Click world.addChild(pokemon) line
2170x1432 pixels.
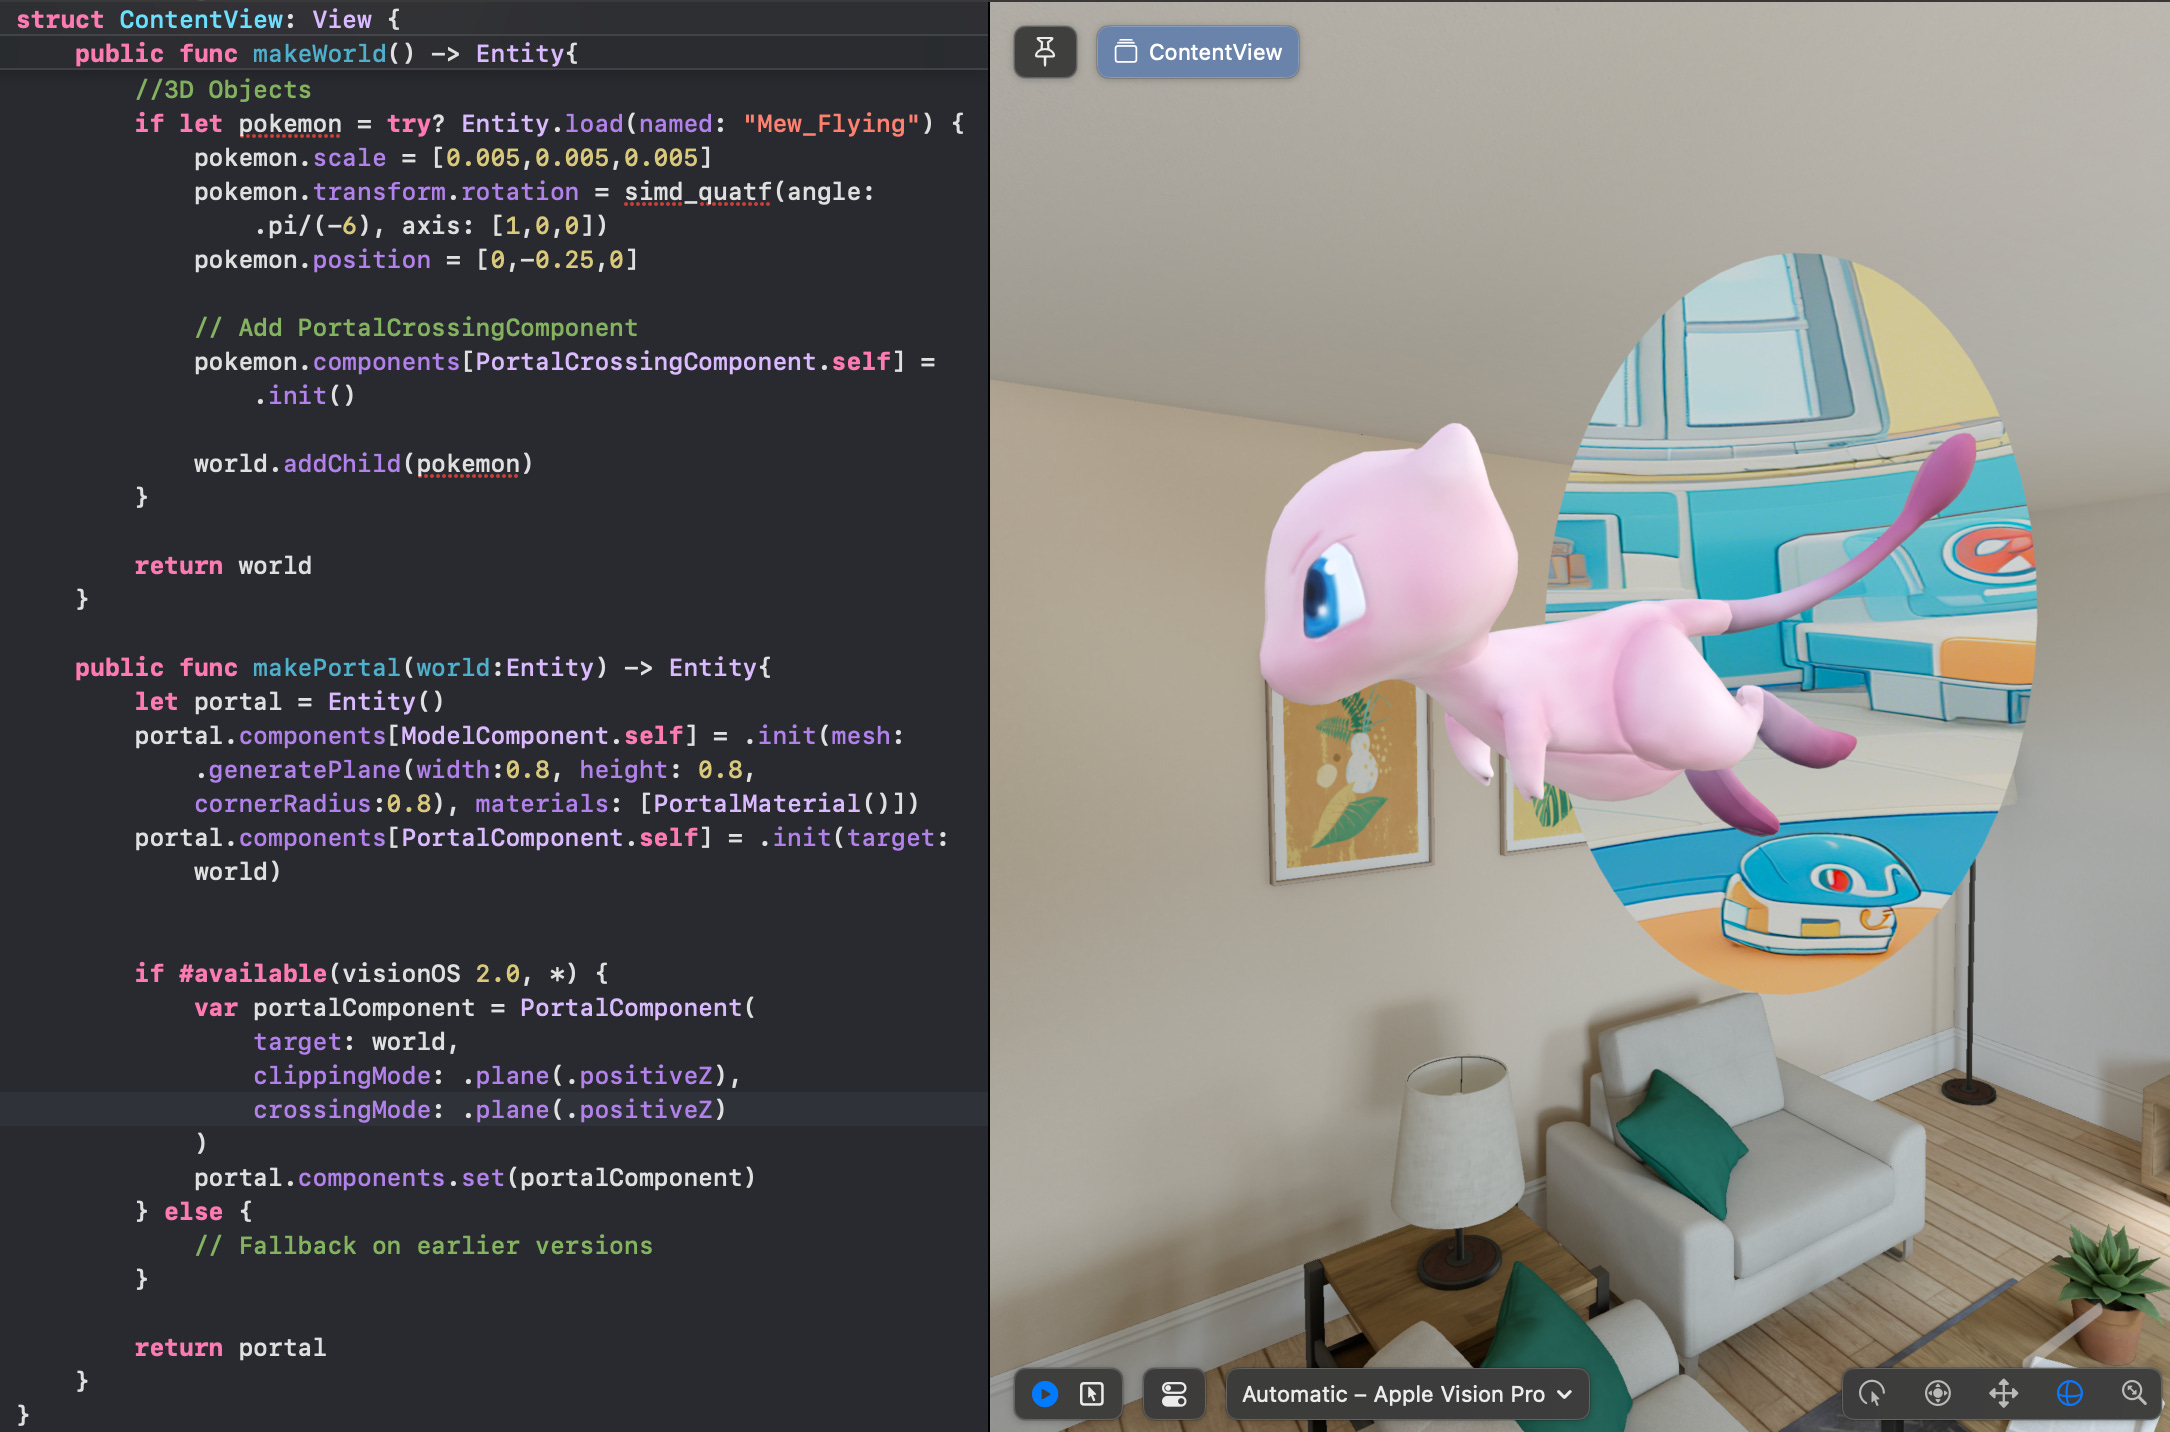pos(363,464)
